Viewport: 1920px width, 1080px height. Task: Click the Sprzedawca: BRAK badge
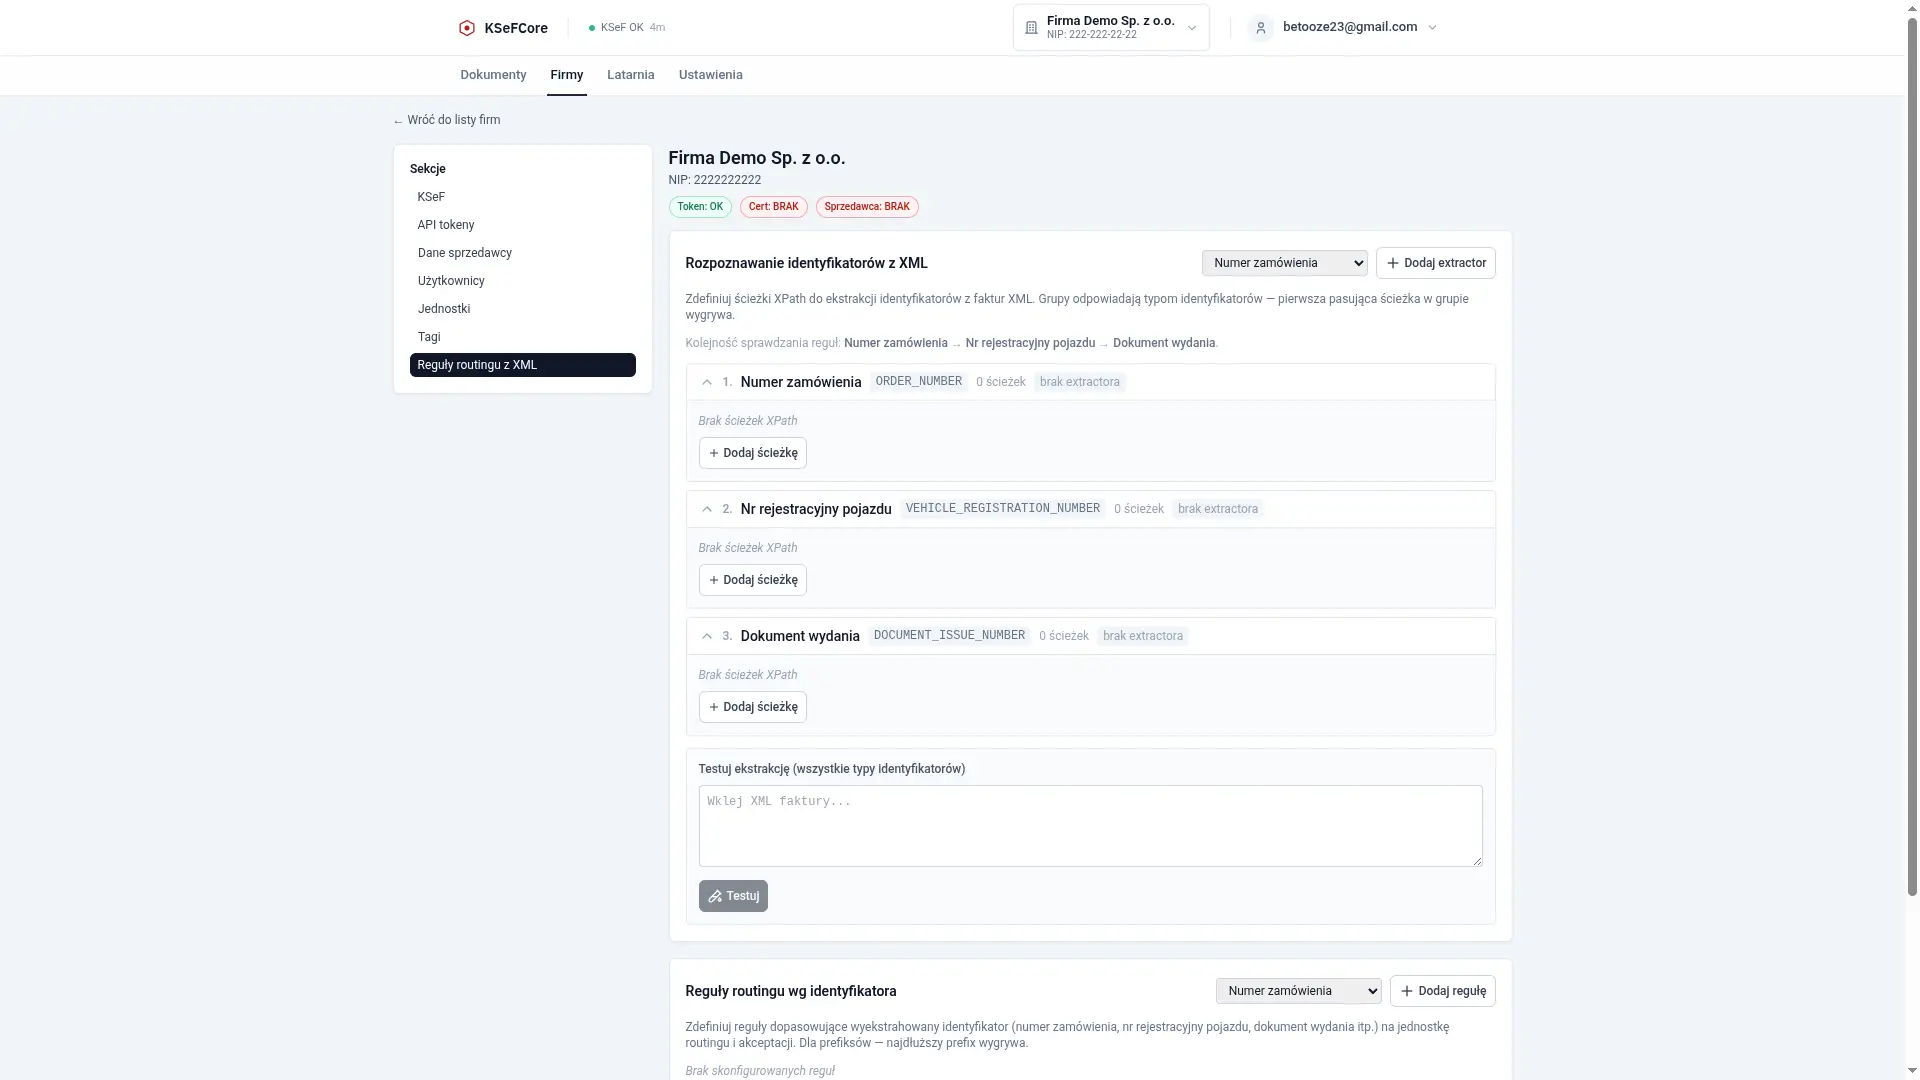867,207
